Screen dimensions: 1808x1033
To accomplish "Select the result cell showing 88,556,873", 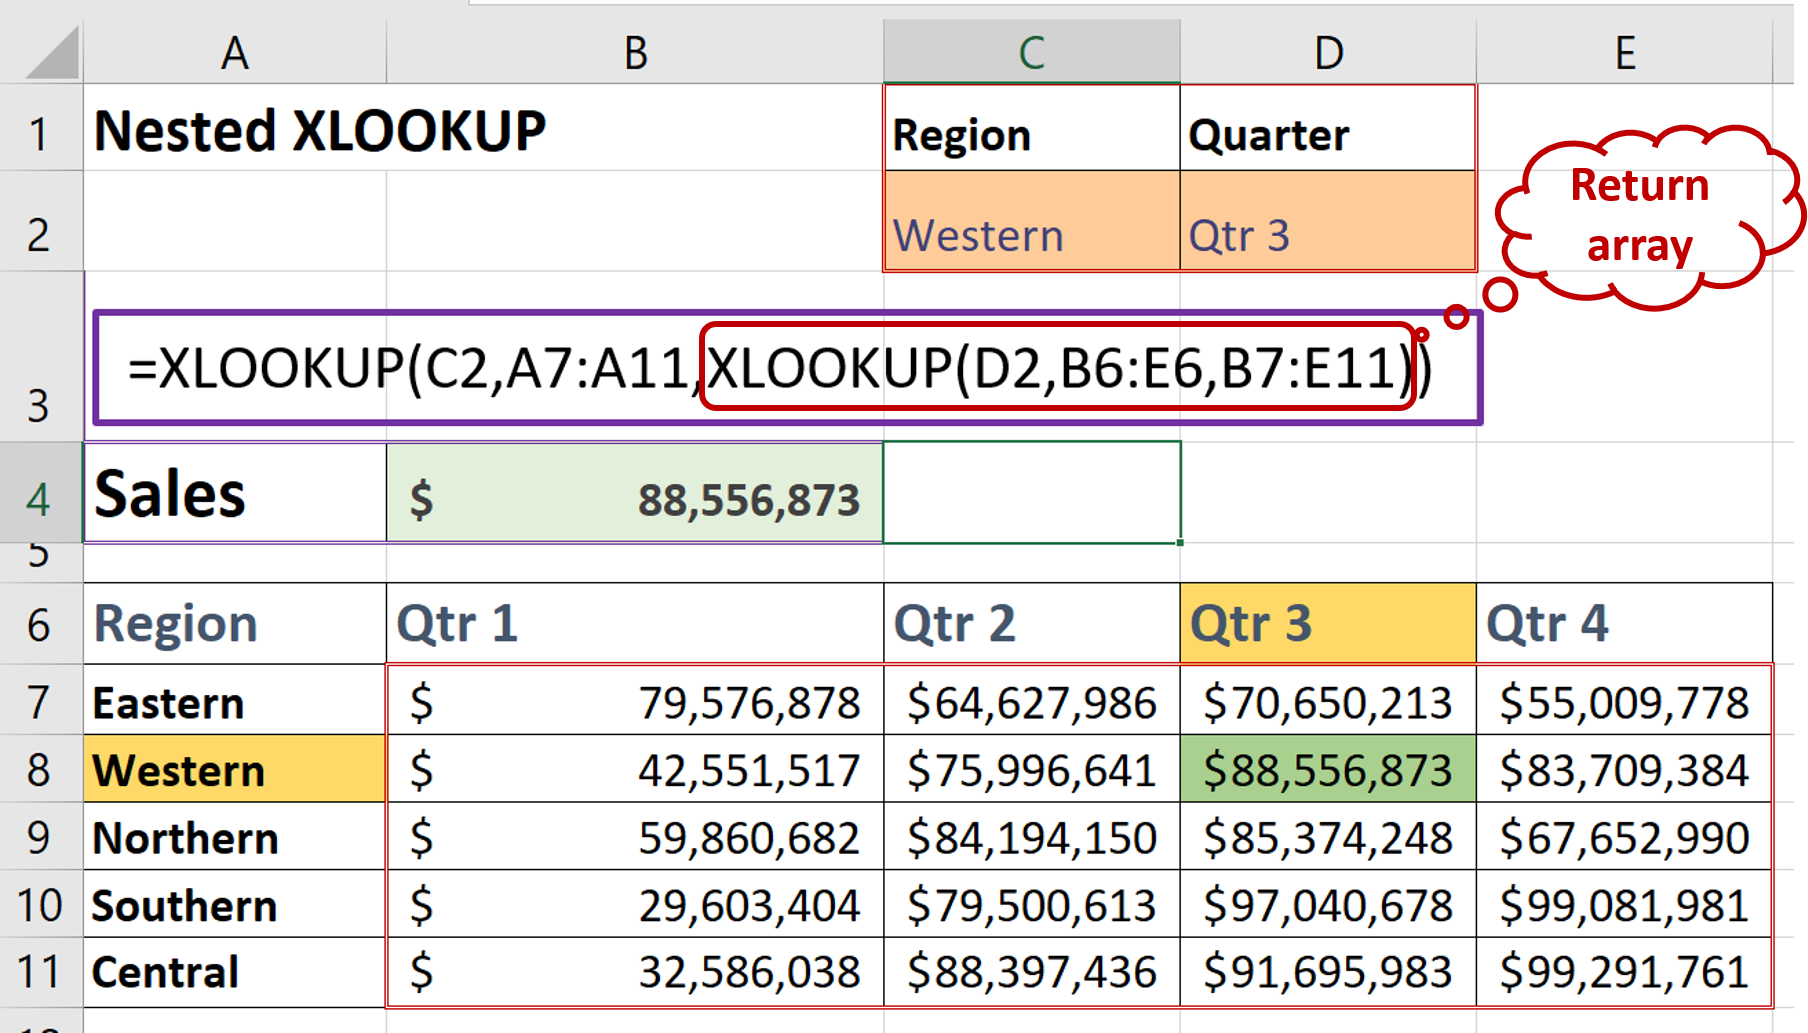I will [x=635, y=493].
